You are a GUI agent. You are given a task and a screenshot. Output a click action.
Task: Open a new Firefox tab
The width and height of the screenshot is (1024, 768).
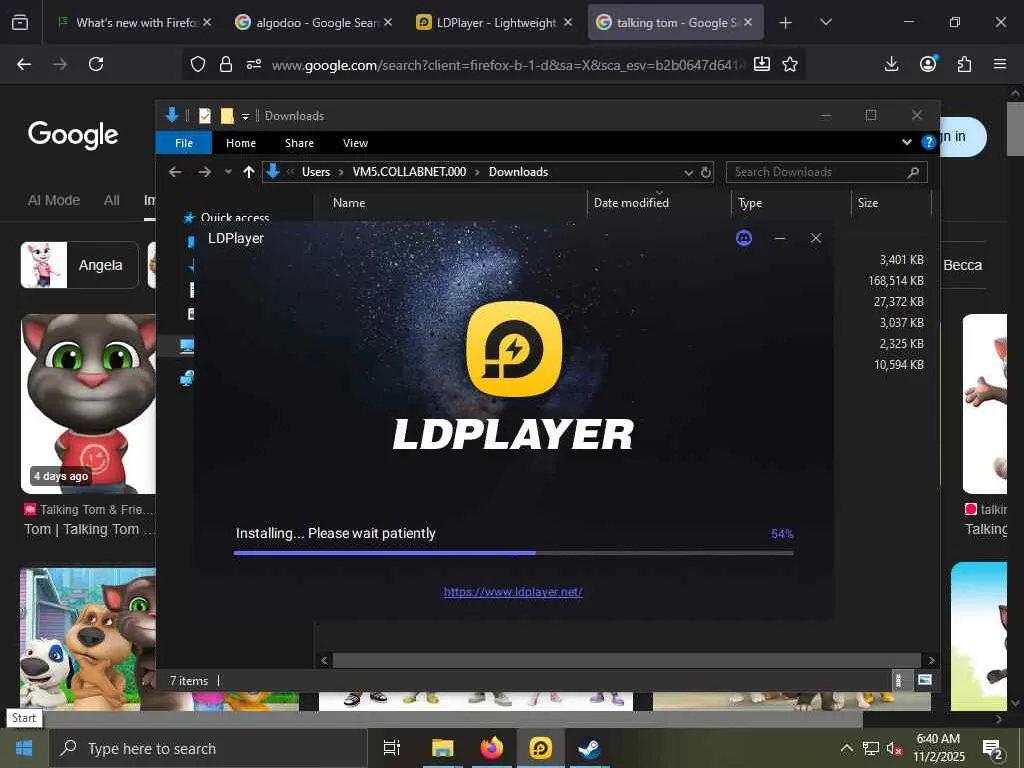(x=786, y=23)
